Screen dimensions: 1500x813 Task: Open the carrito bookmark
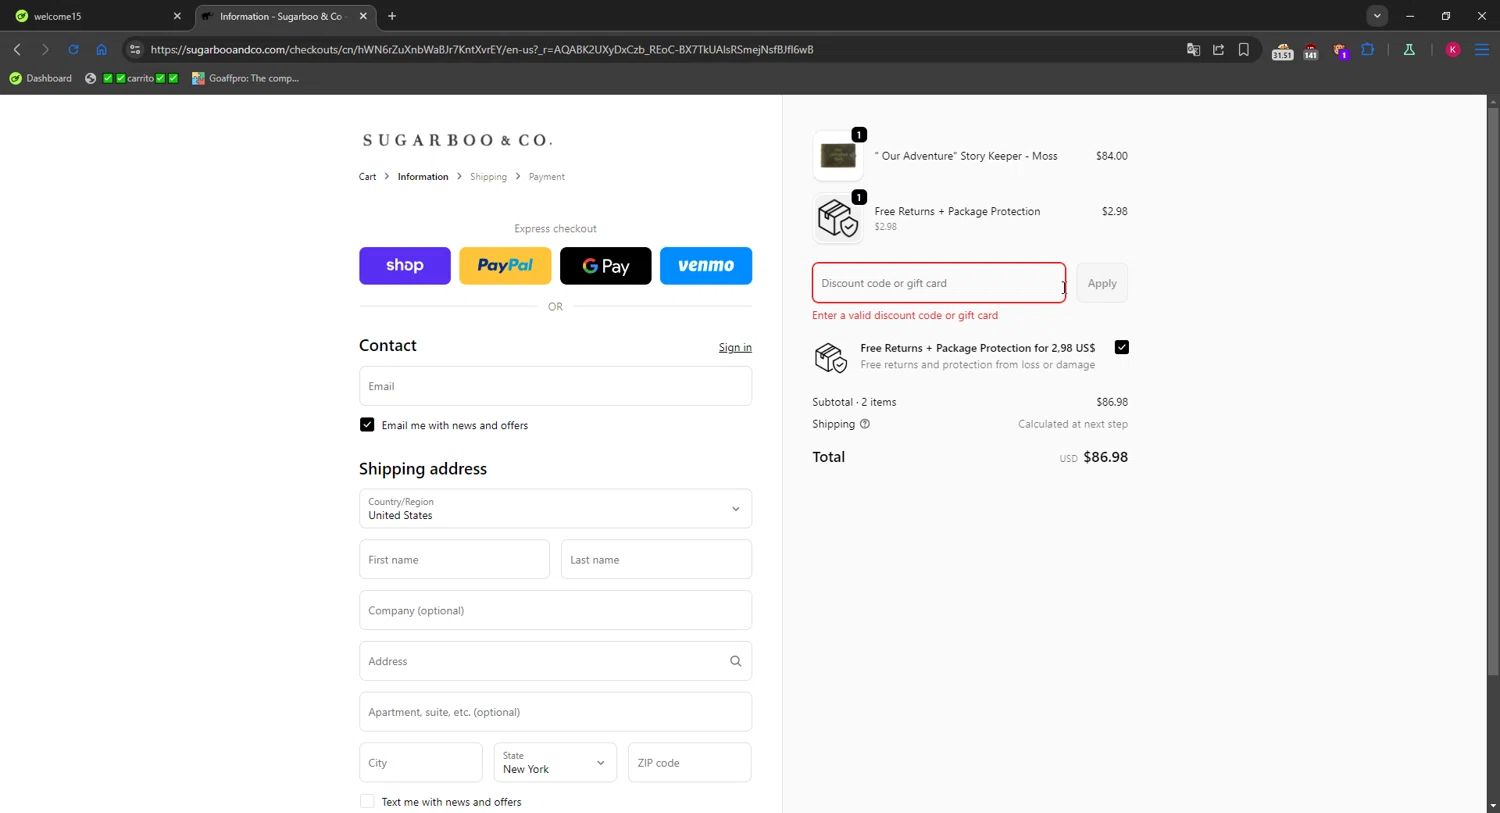tap(131, 78)
